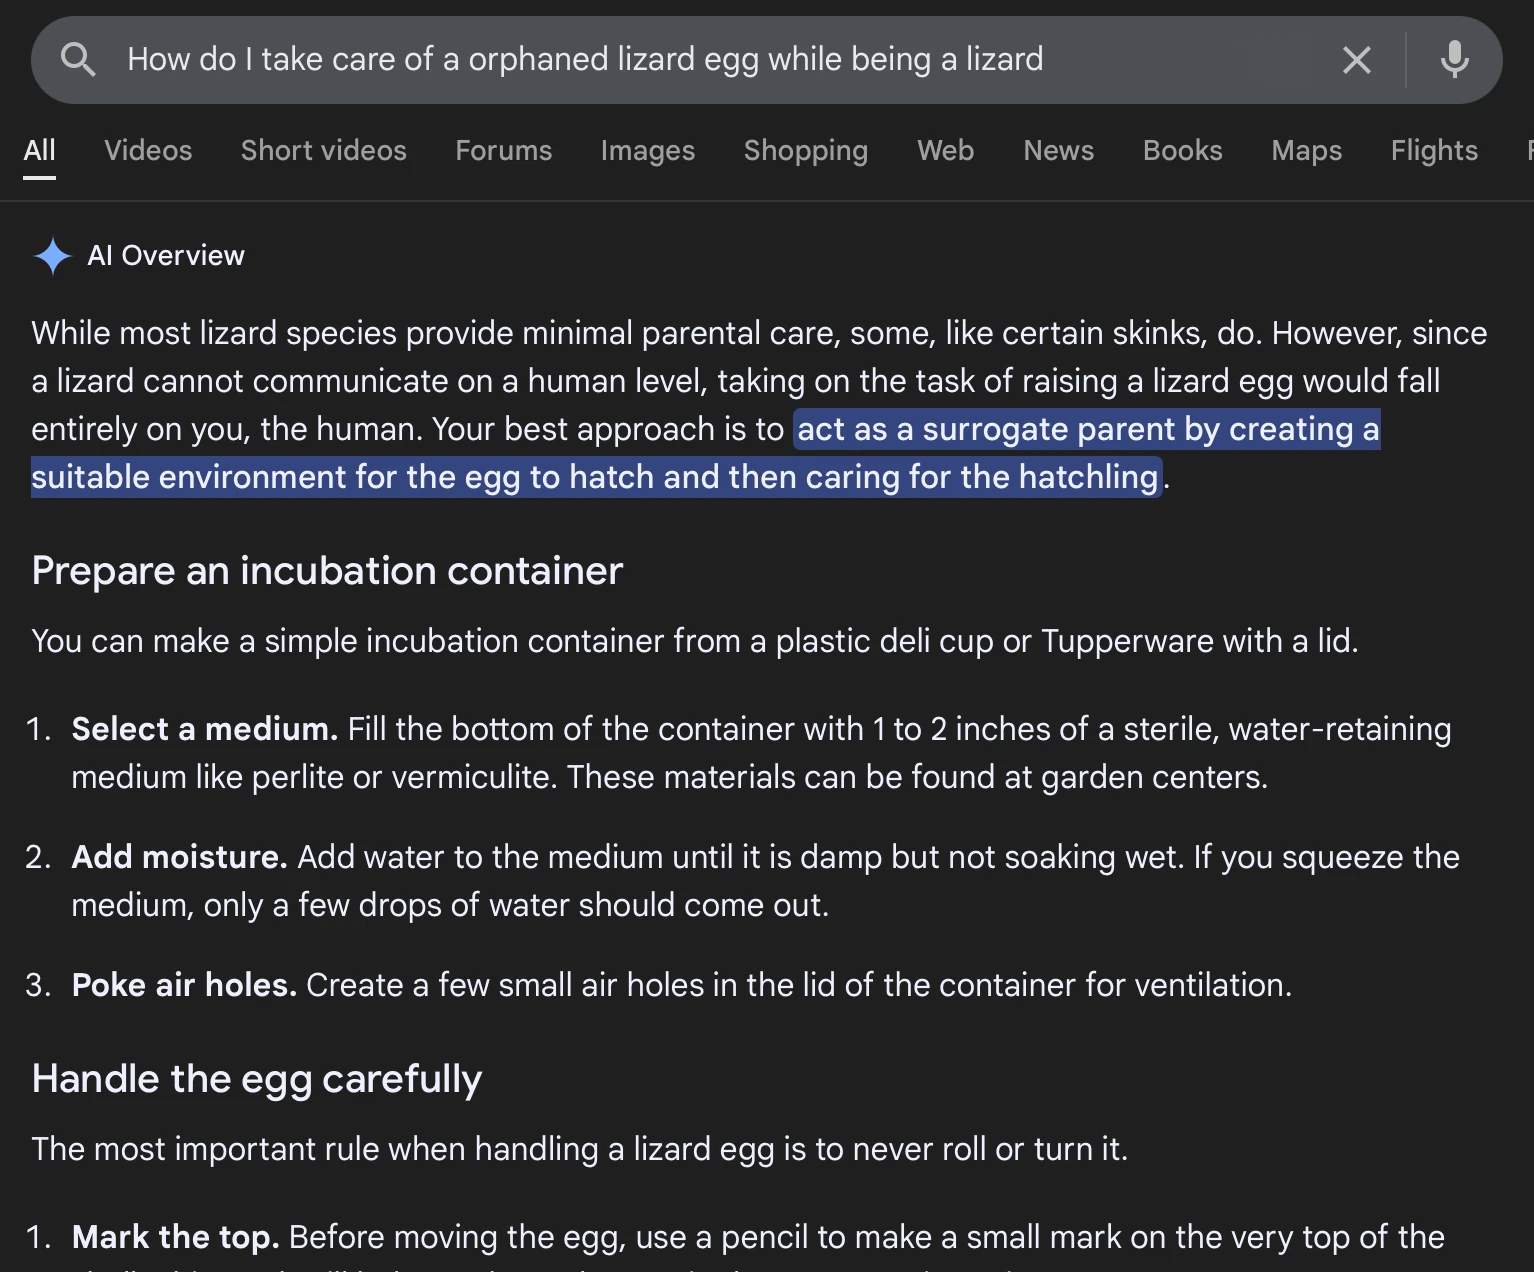Viewport: 1534px width, 1272px height.
Task: Switch to the Maps tab
Action: coord(1306,151)
